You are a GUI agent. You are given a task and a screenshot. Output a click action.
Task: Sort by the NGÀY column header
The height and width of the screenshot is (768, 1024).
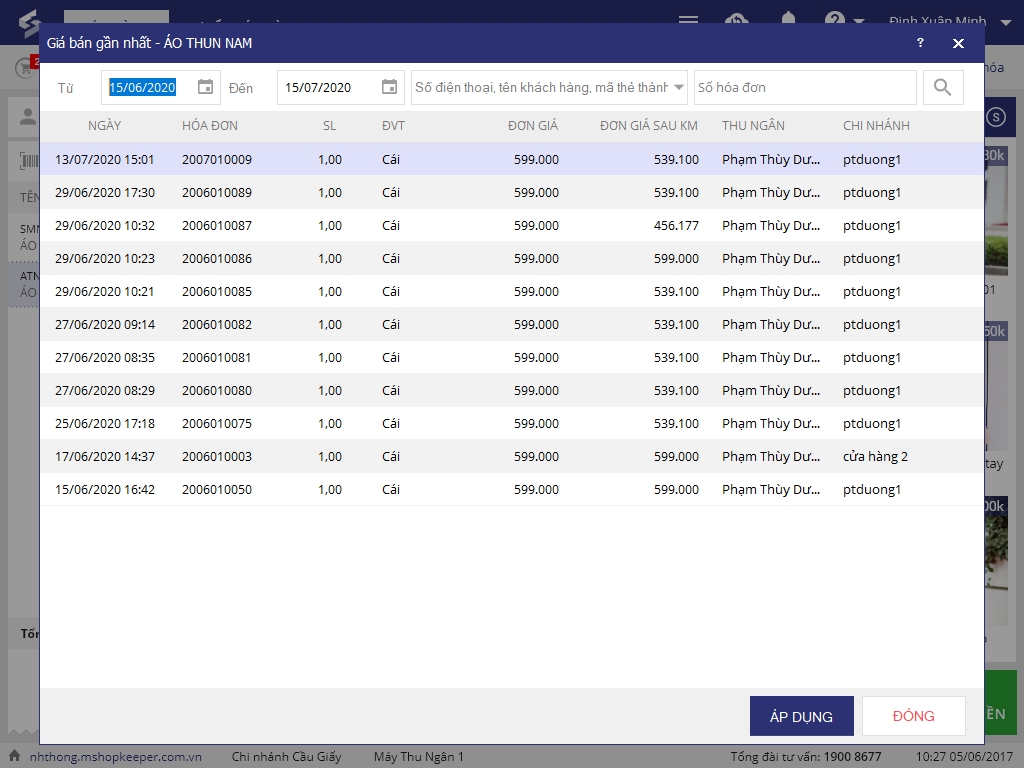(104, 126)
